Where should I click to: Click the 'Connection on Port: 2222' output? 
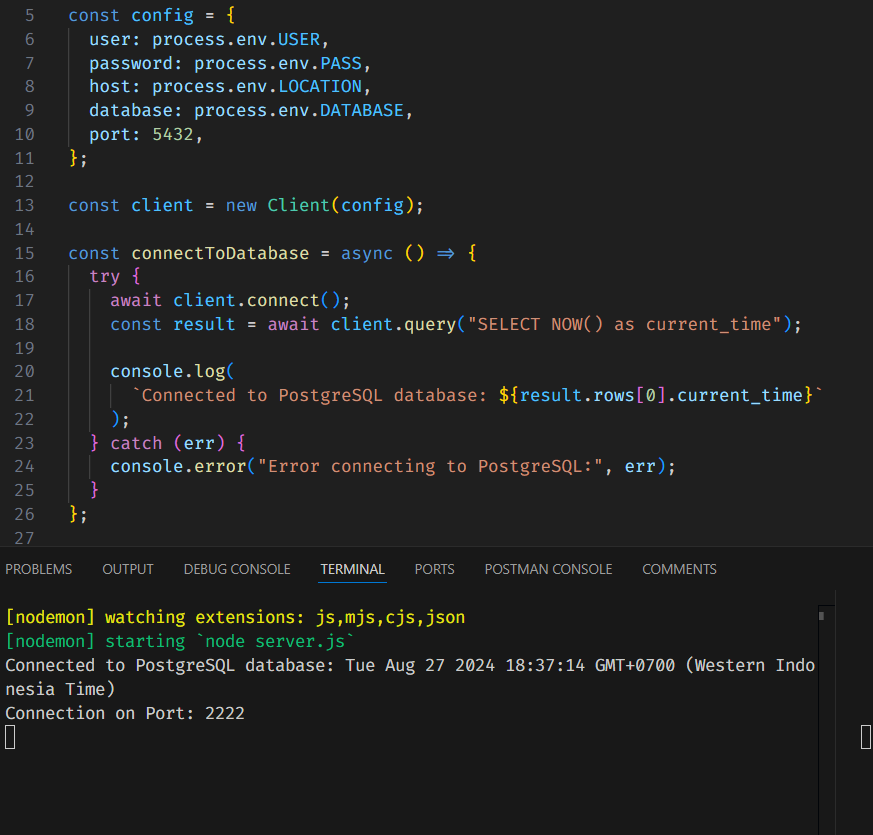125,713
